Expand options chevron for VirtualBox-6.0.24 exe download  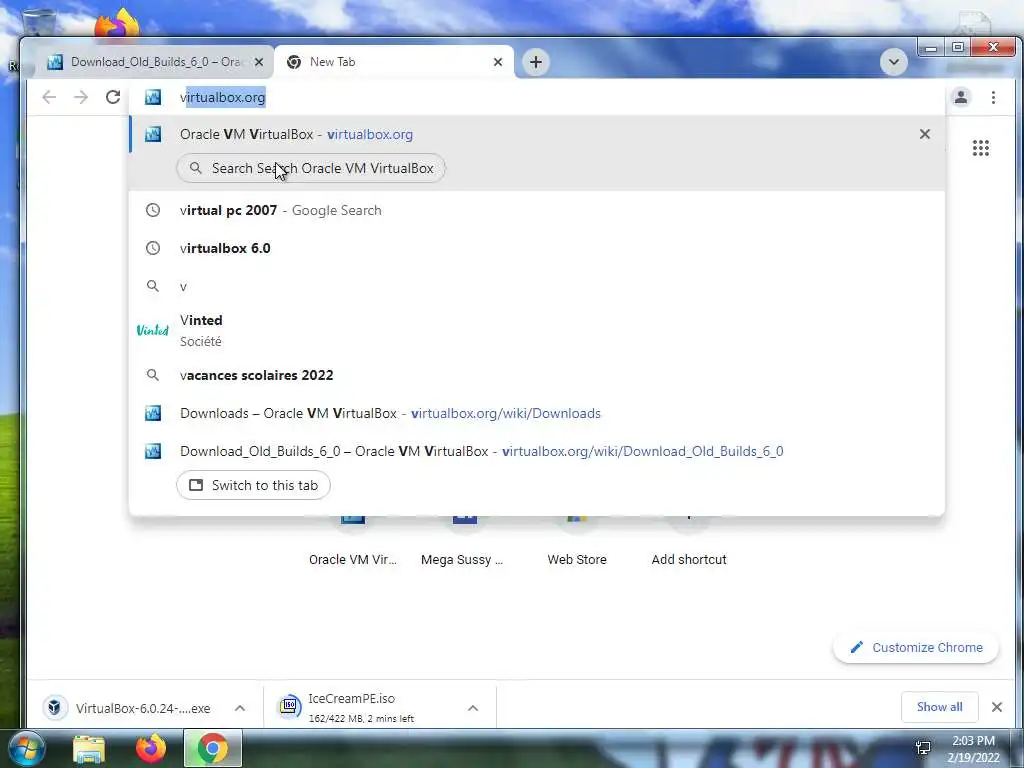coord(240,708)
